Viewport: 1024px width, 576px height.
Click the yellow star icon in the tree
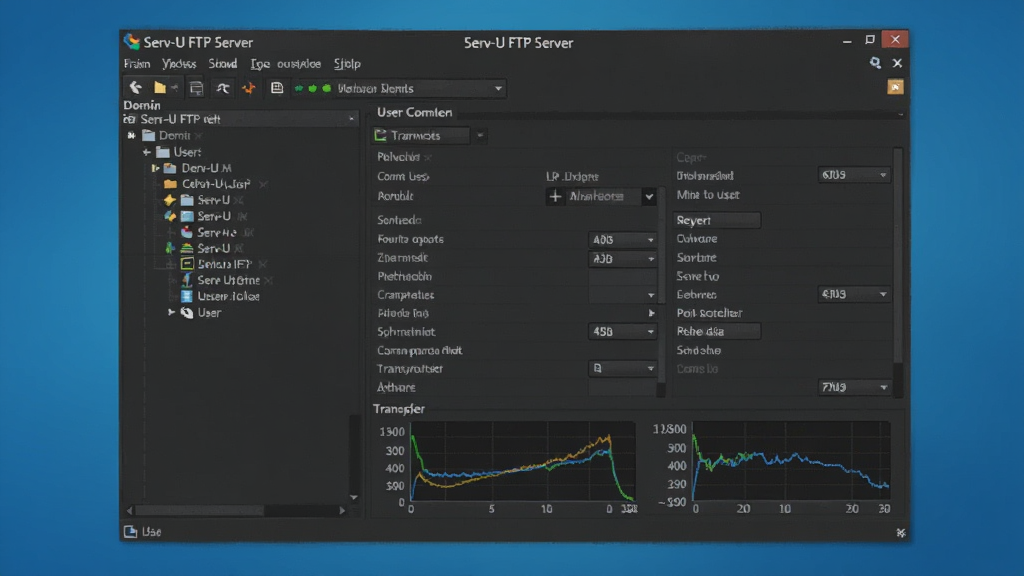coord(169,200)
